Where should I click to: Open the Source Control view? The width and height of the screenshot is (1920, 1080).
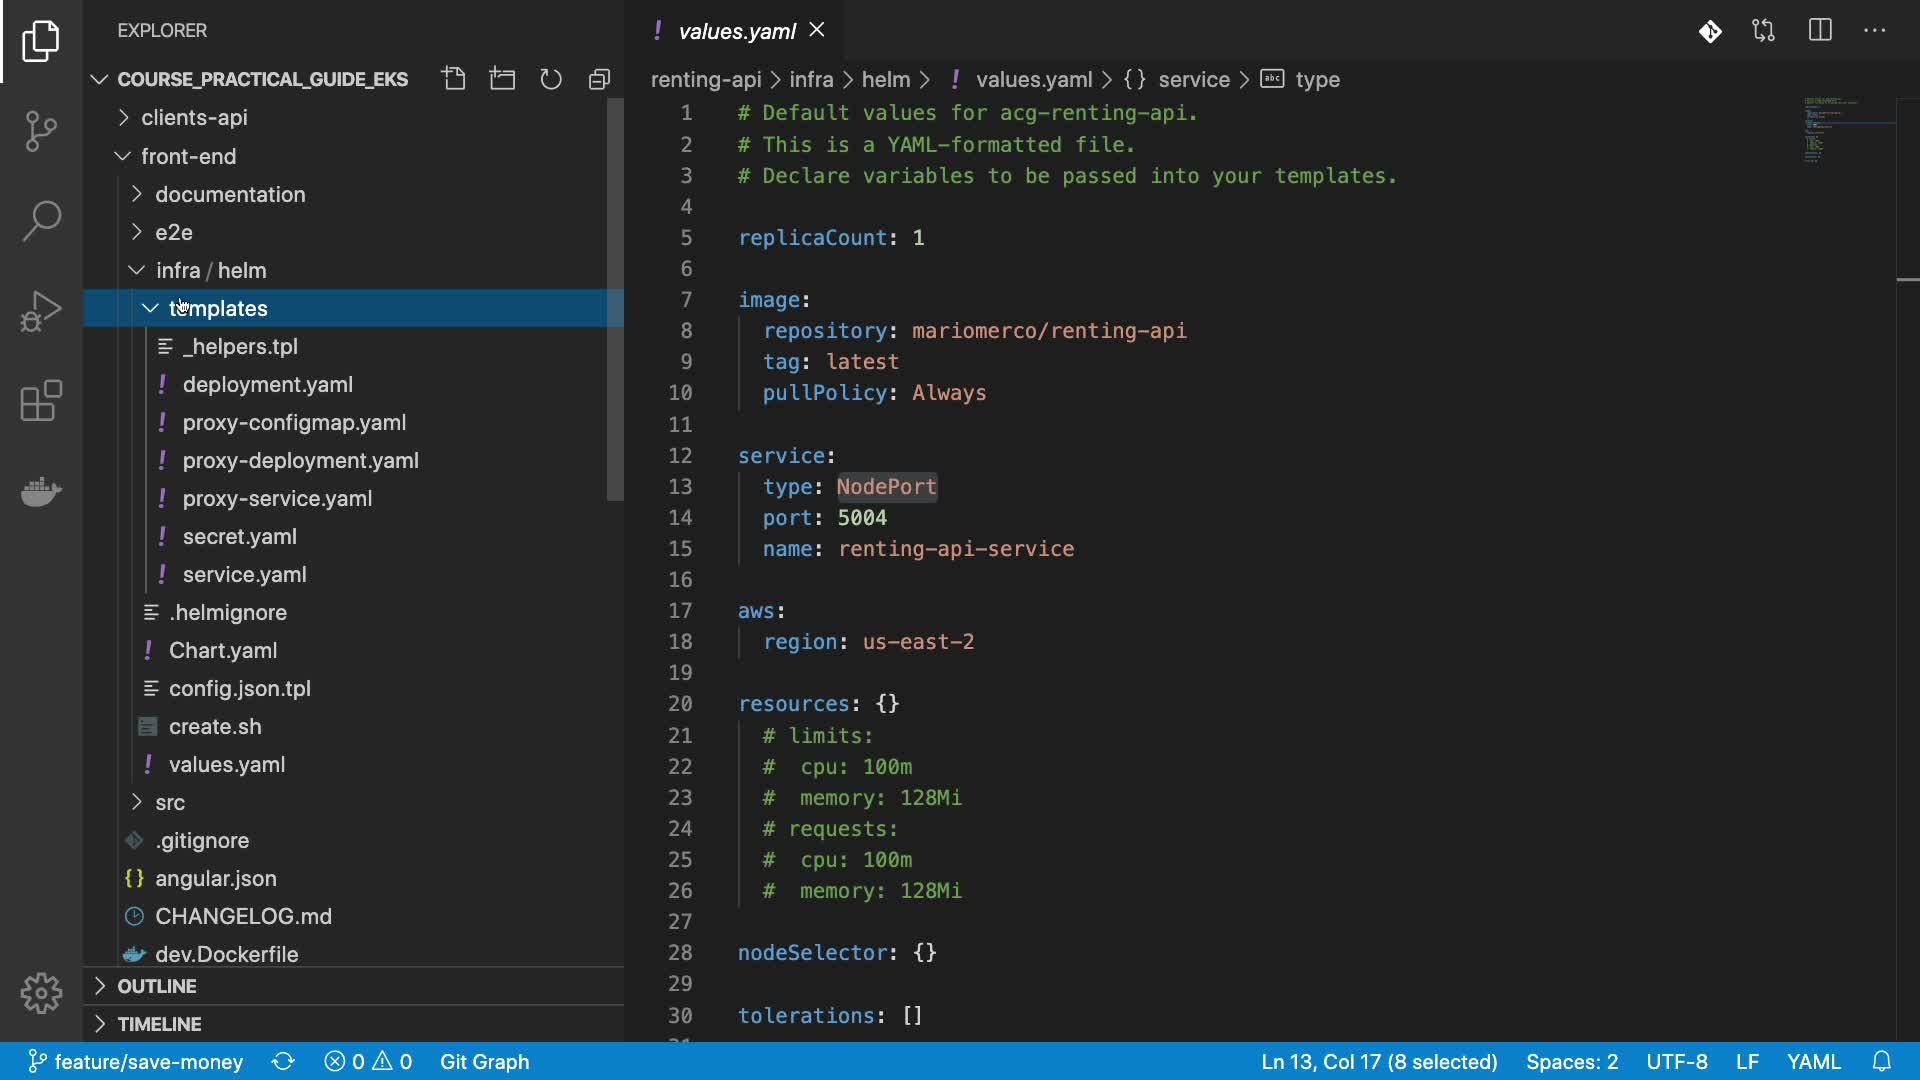click(x=41, y=131)
